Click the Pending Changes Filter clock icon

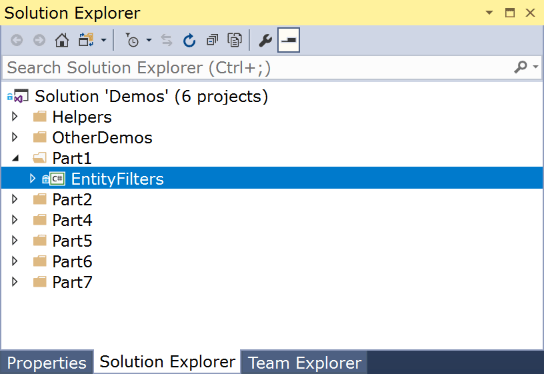(132, 41)
